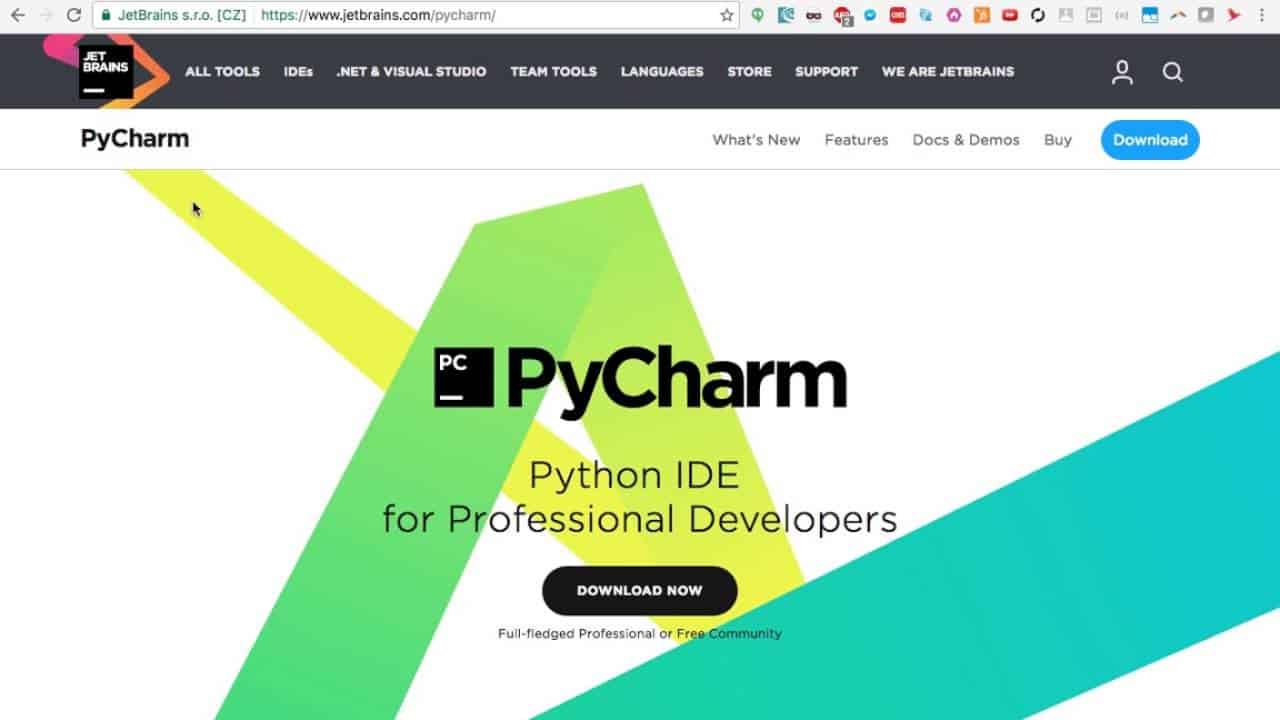Click the PyCharm product title link
The image size is (1280, 720).
[x=135, y=139]
